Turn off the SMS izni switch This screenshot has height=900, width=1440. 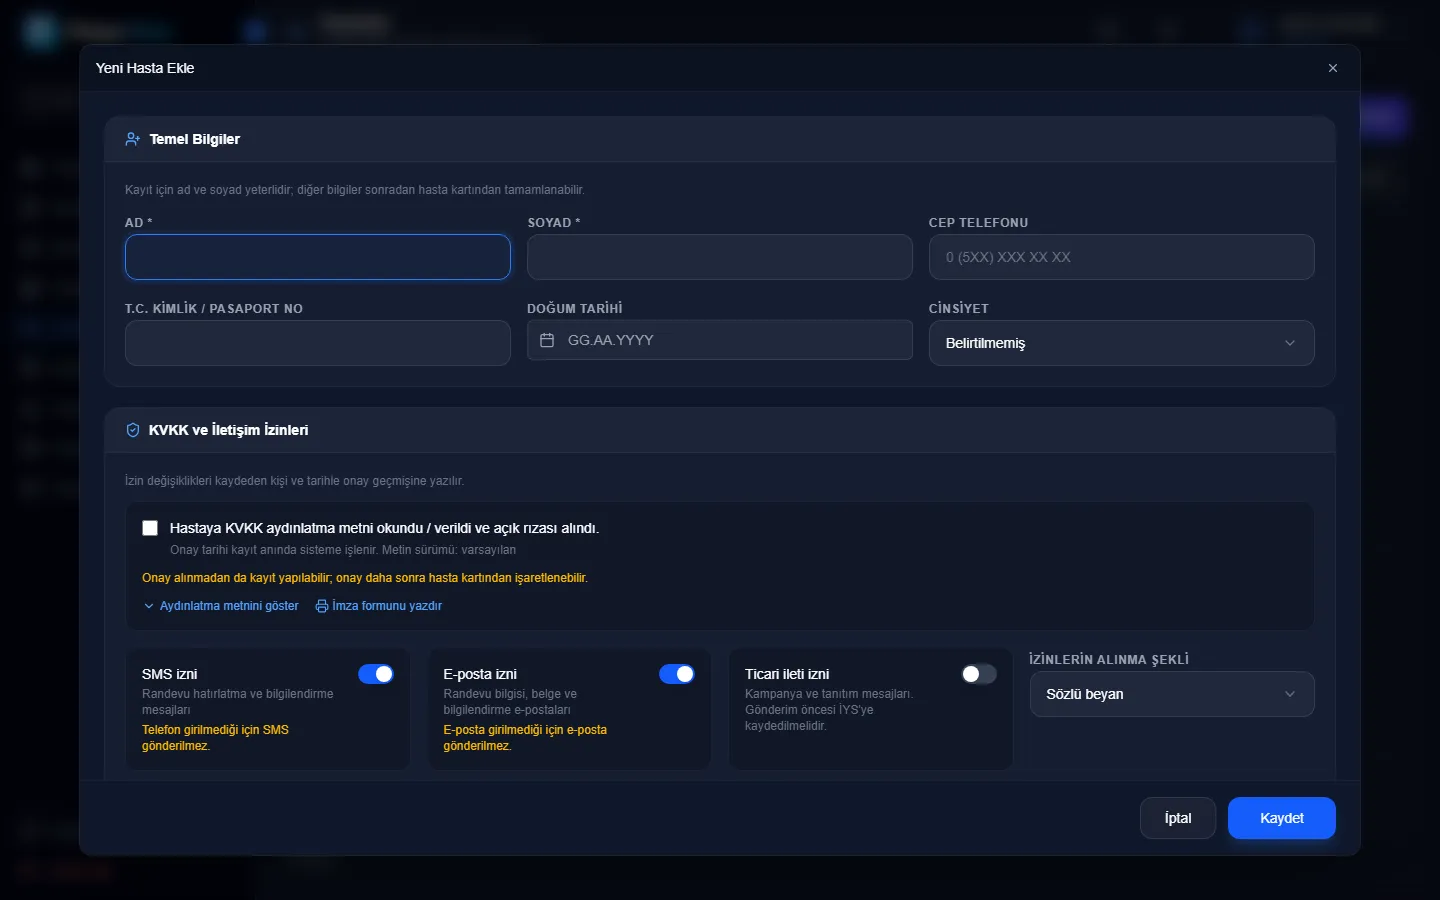point(376,674)
